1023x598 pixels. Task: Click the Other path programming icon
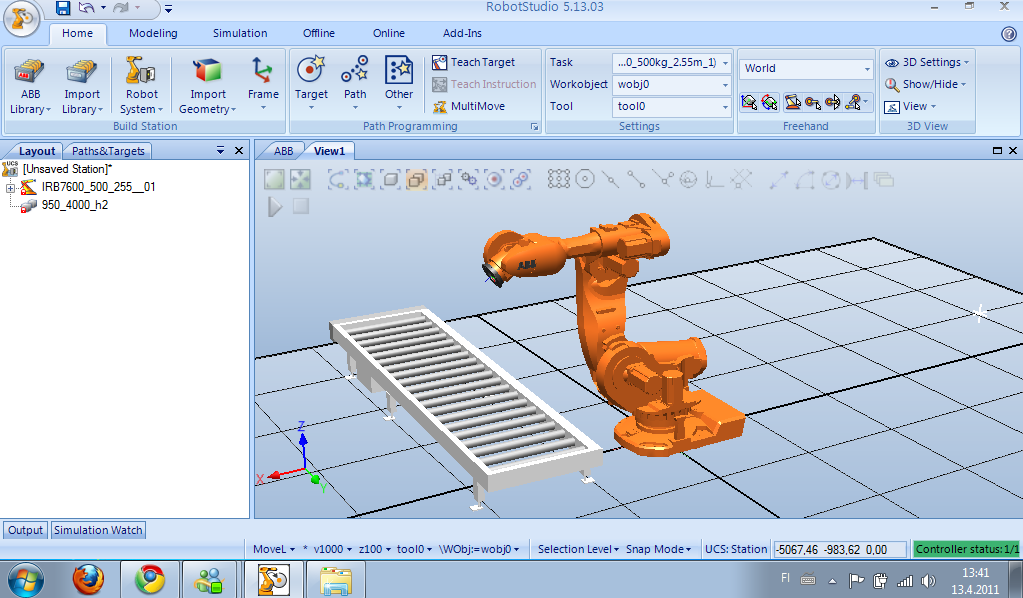(399, 70)
